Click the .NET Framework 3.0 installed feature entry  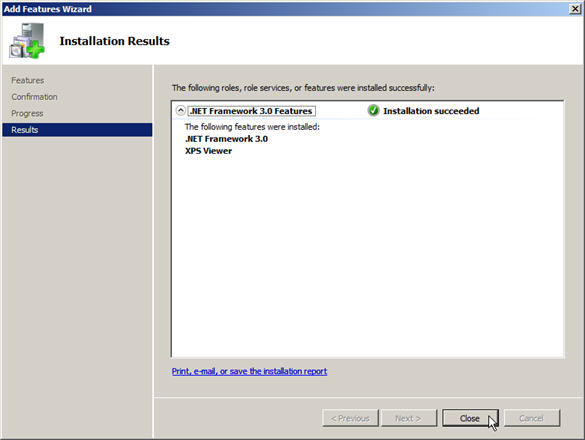coord(226,139)
